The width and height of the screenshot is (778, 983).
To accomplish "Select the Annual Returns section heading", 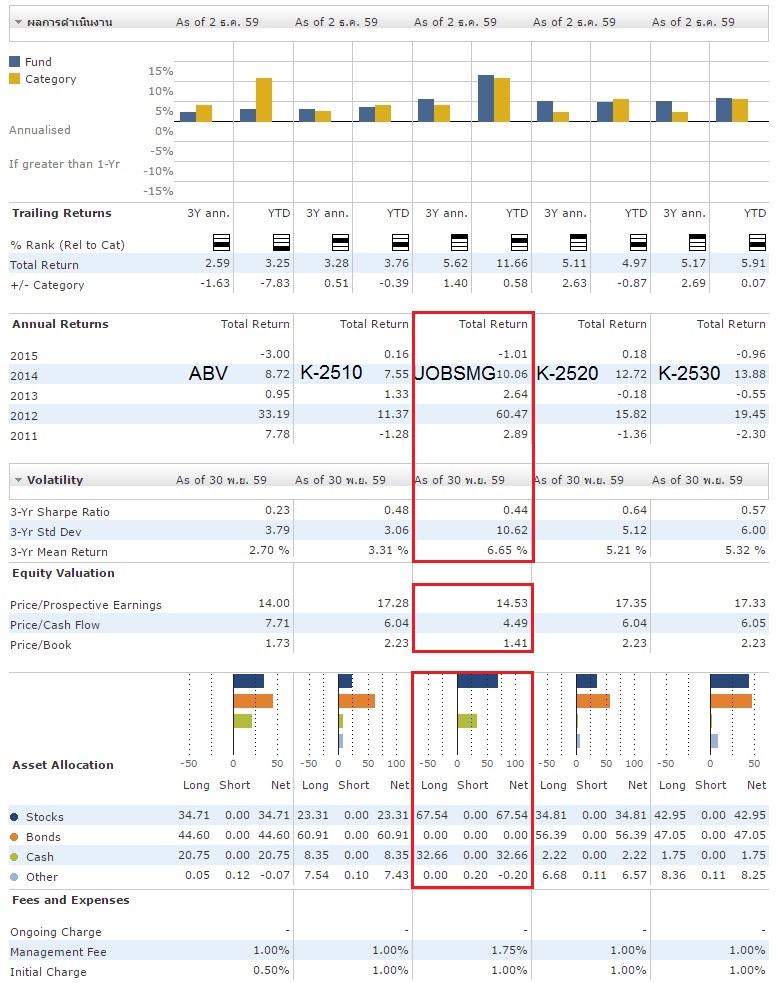I will (x=60, y=324).
